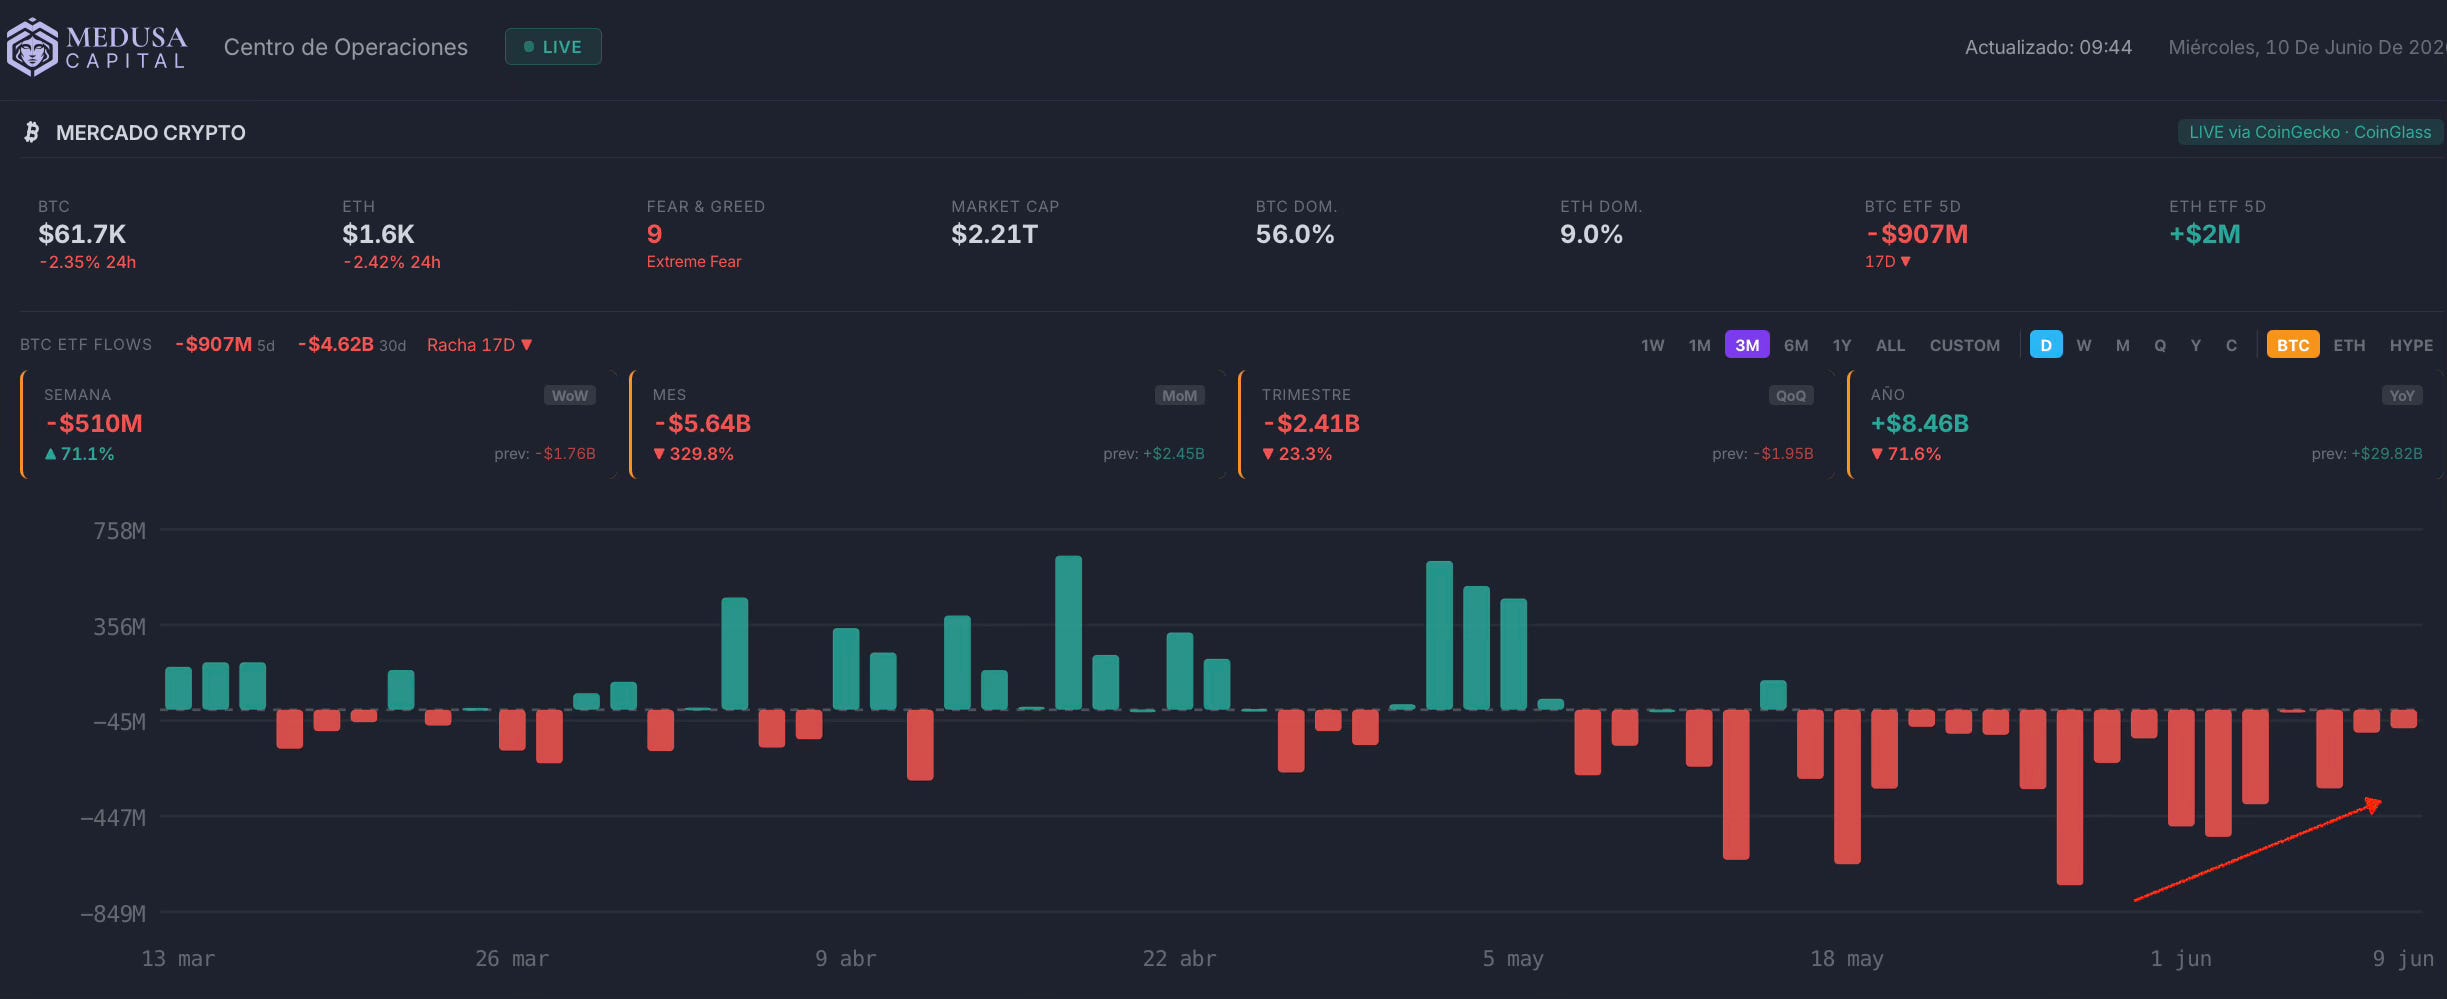Set bar granularity to Q (quarterly)
Image resolution: width=2447 pixels, height=999 pixels.
click(2160, 345)
